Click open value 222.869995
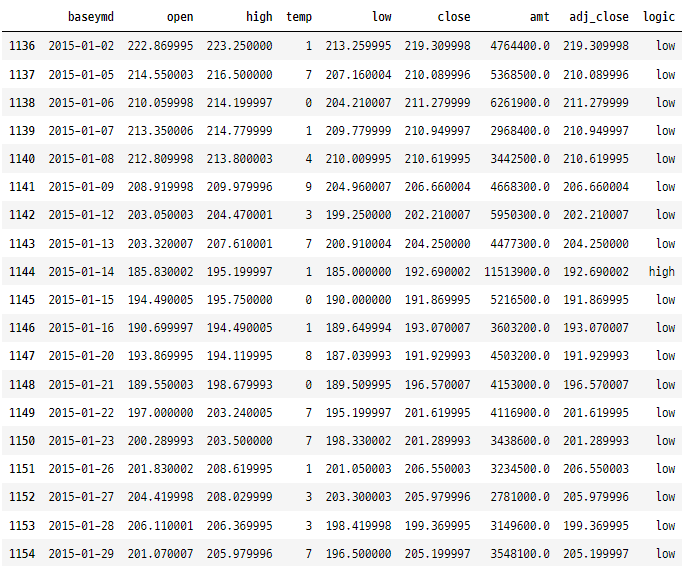Screen dimensions: 685x566 (160, 45)
